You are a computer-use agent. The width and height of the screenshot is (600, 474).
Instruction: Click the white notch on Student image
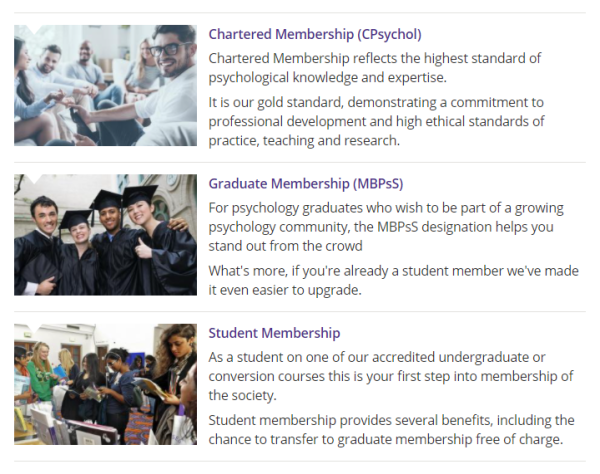click(x=35, y=327)
